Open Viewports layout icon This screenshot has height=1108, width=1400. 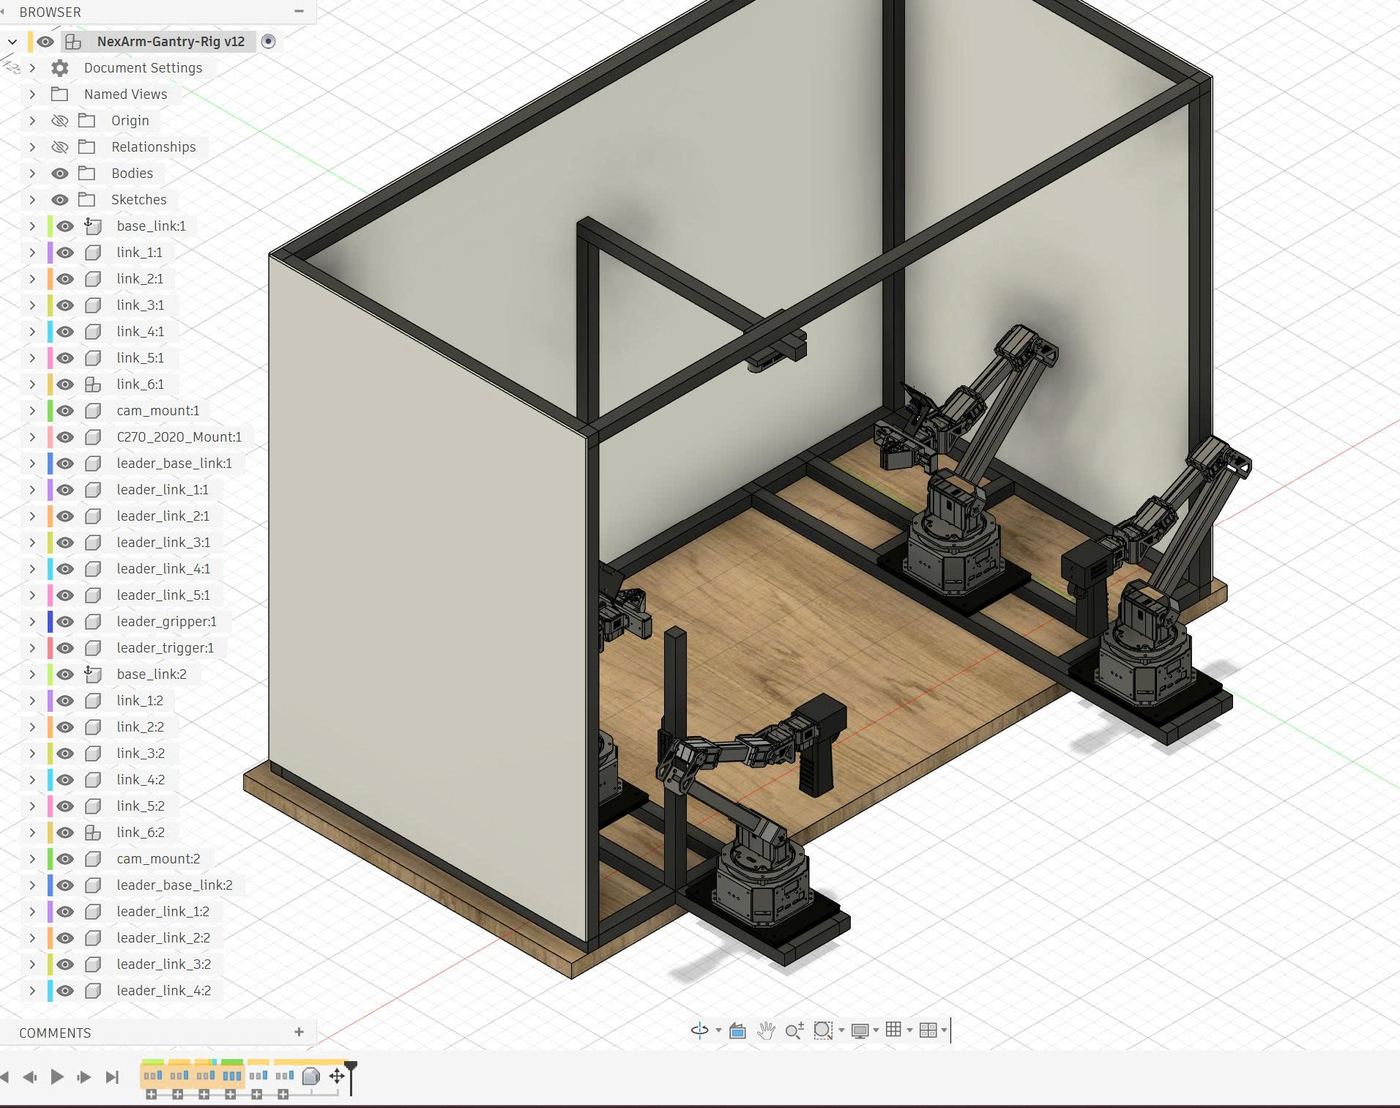tap(928, 1030)
